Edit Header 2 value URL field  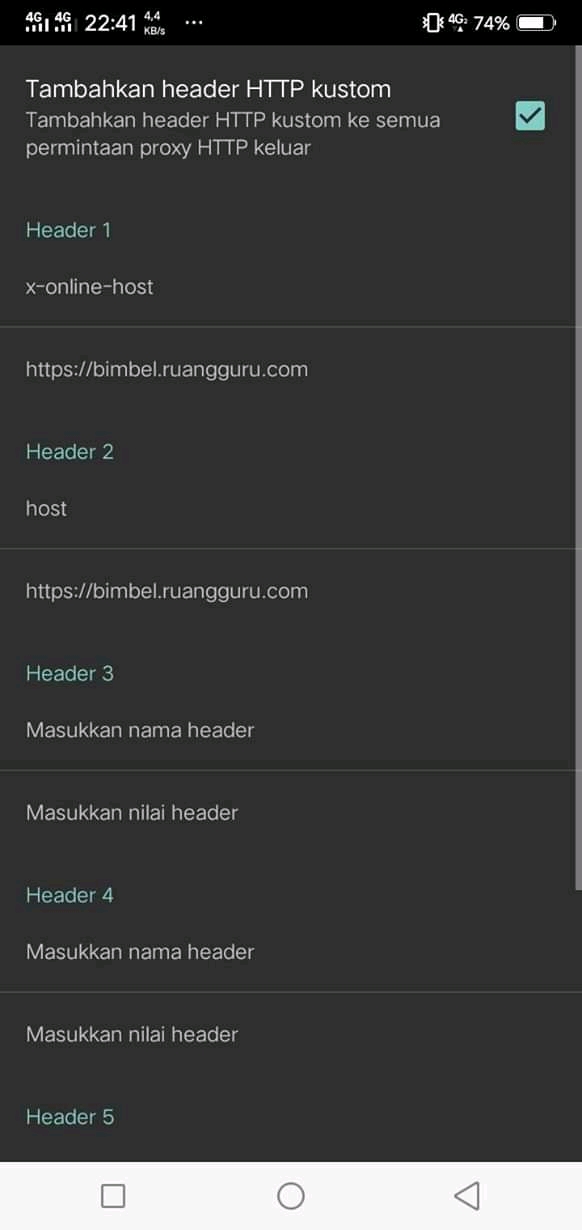[x=291, y=591]
